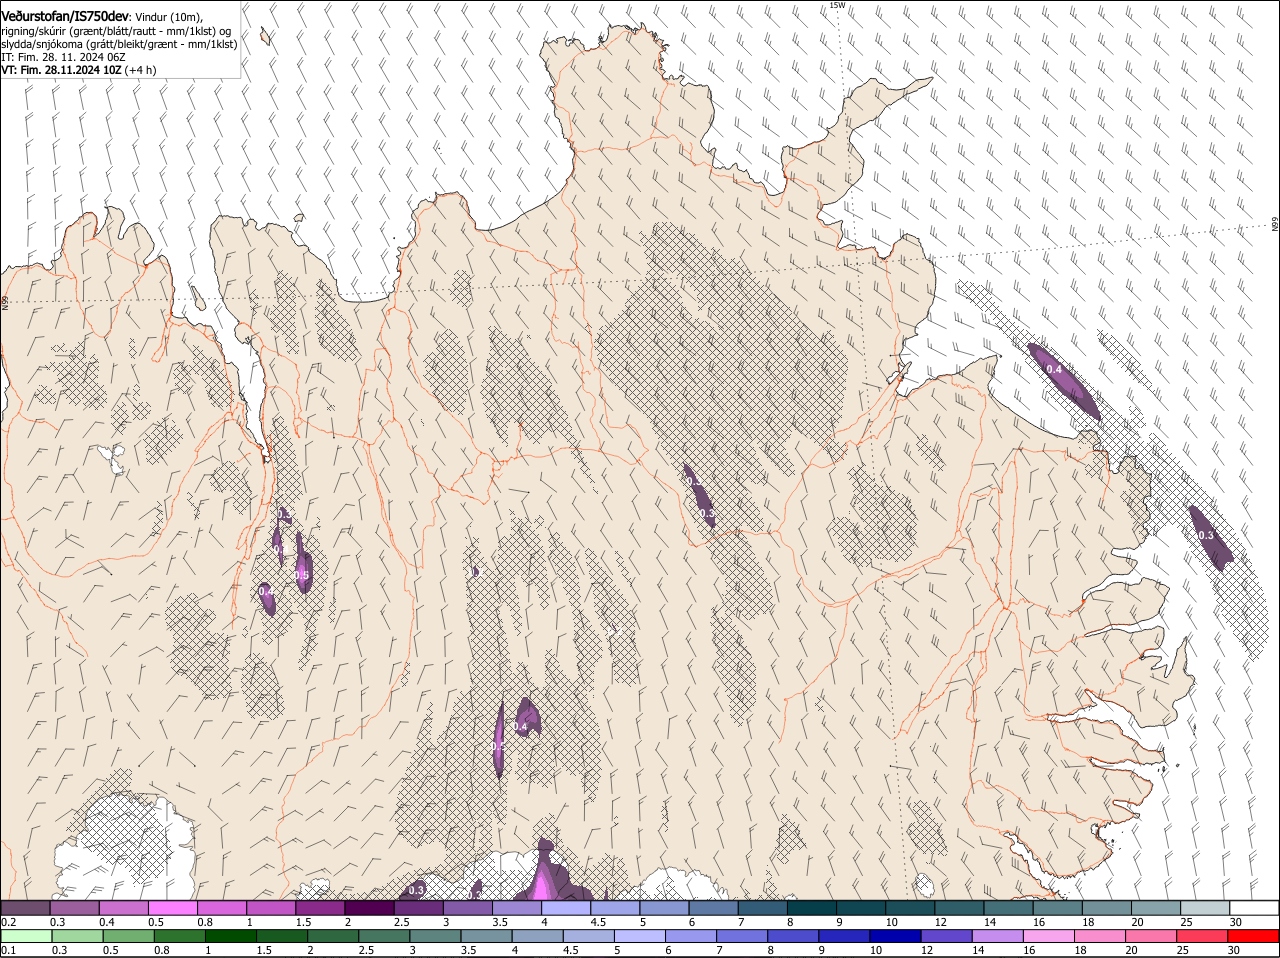
Task: Click the 'N99' label on the left map edge
Action: [x=5, y=301]
